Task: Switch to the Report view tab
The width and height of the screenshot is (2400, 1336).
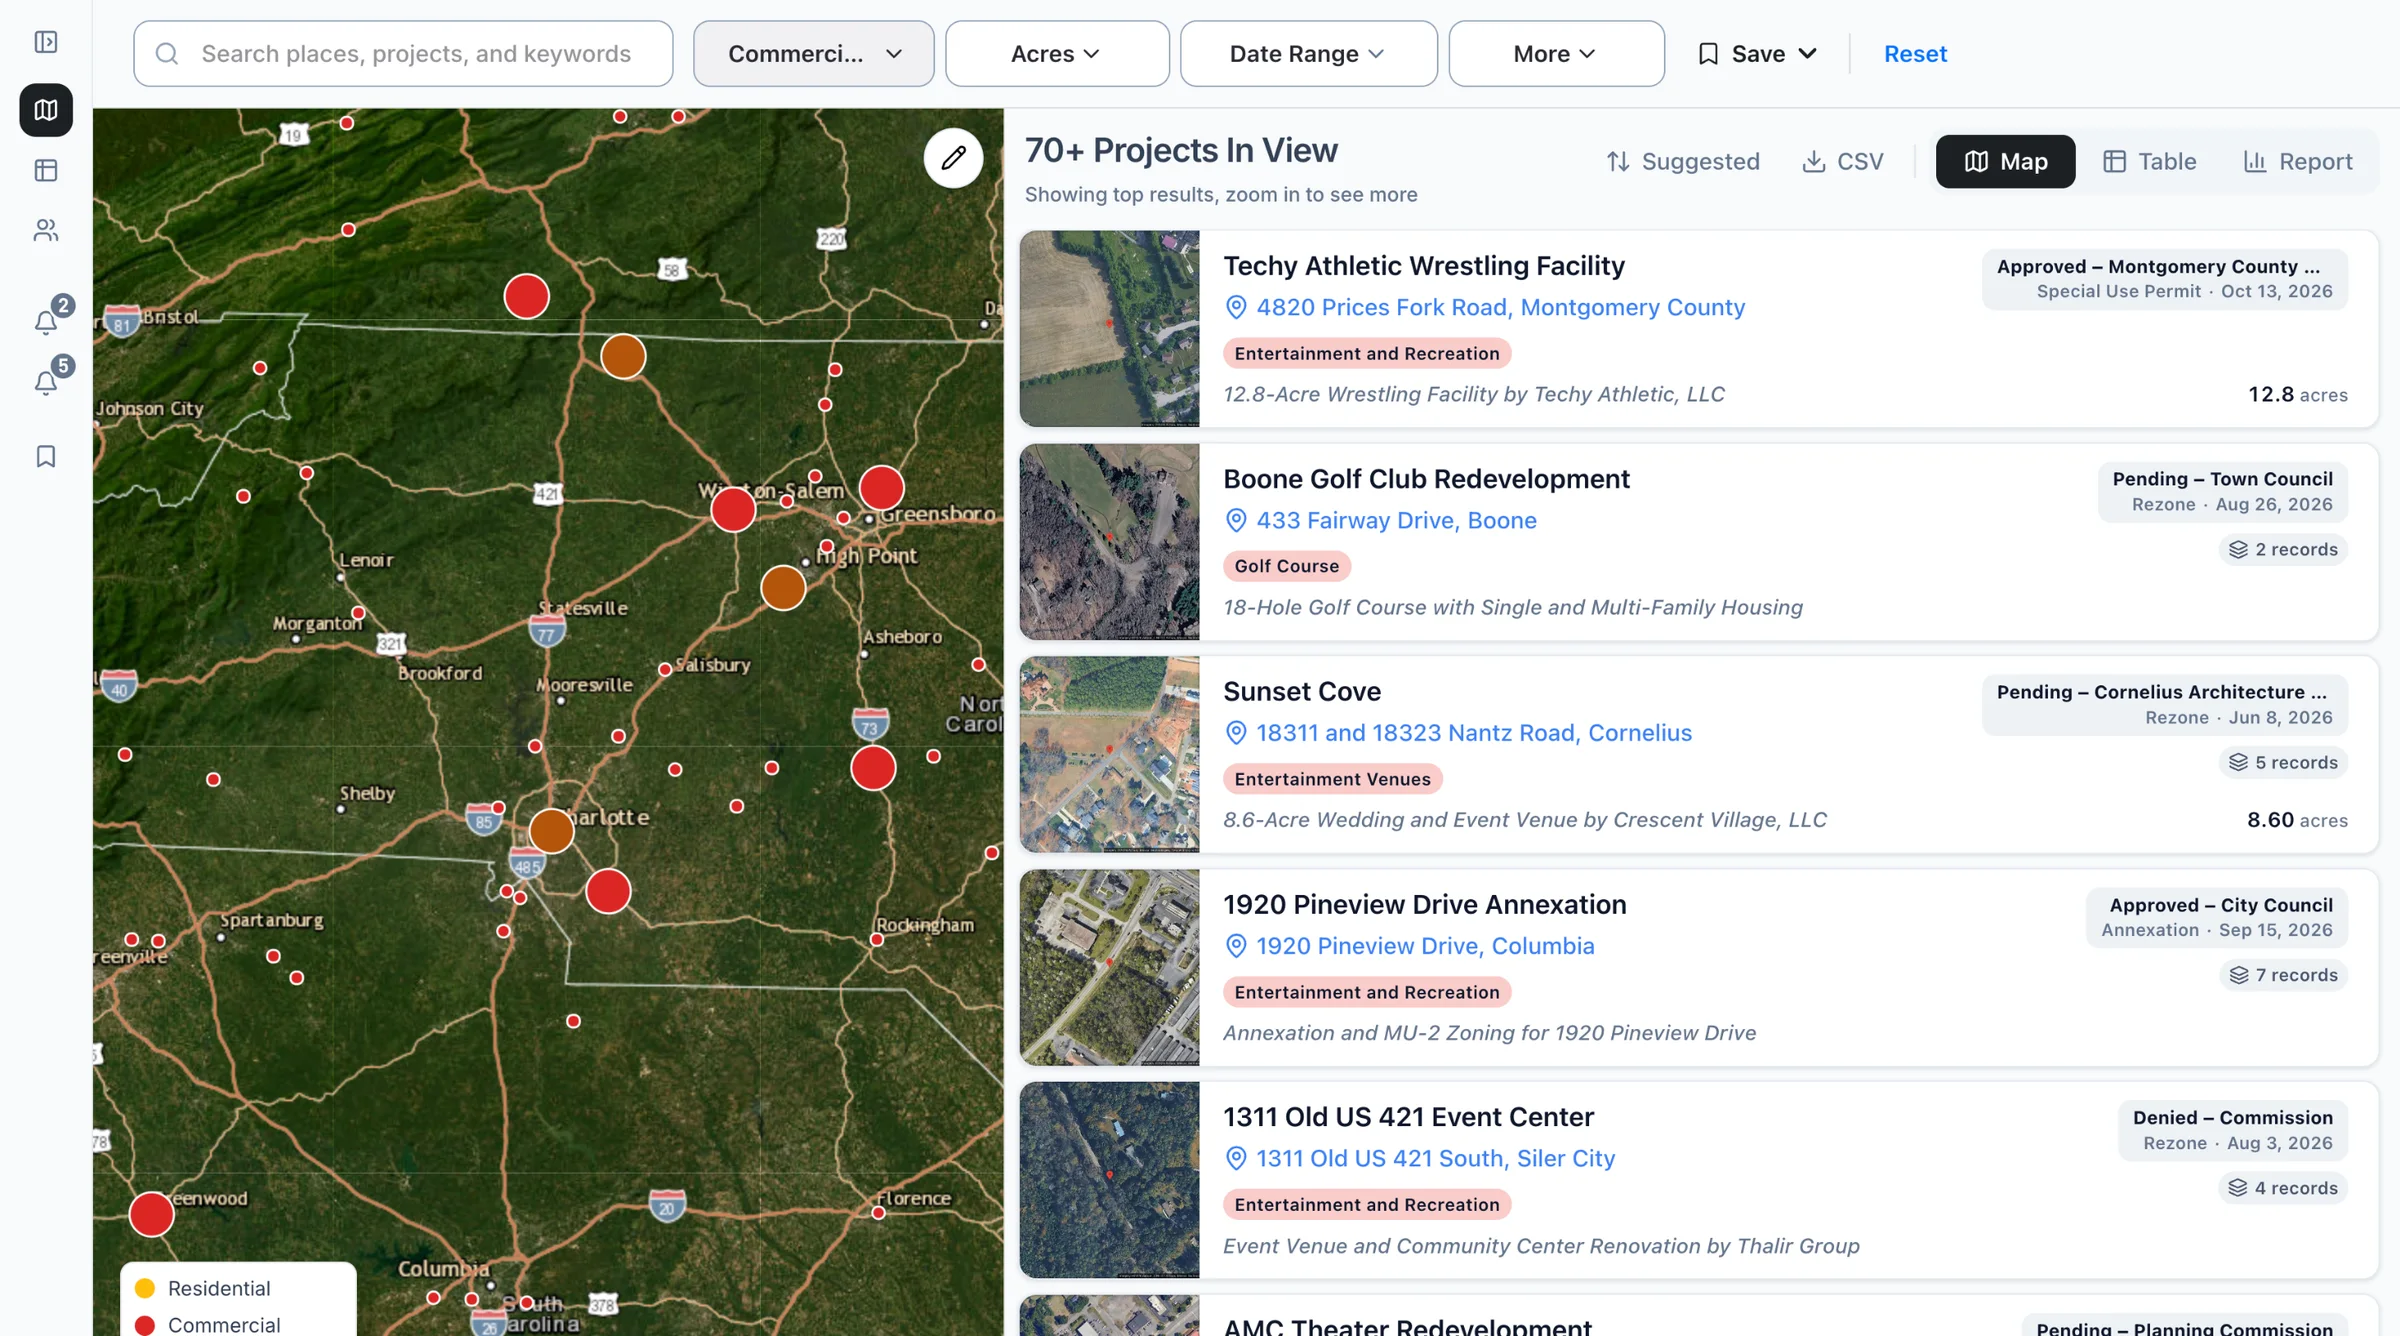Action: [2298, 162]
